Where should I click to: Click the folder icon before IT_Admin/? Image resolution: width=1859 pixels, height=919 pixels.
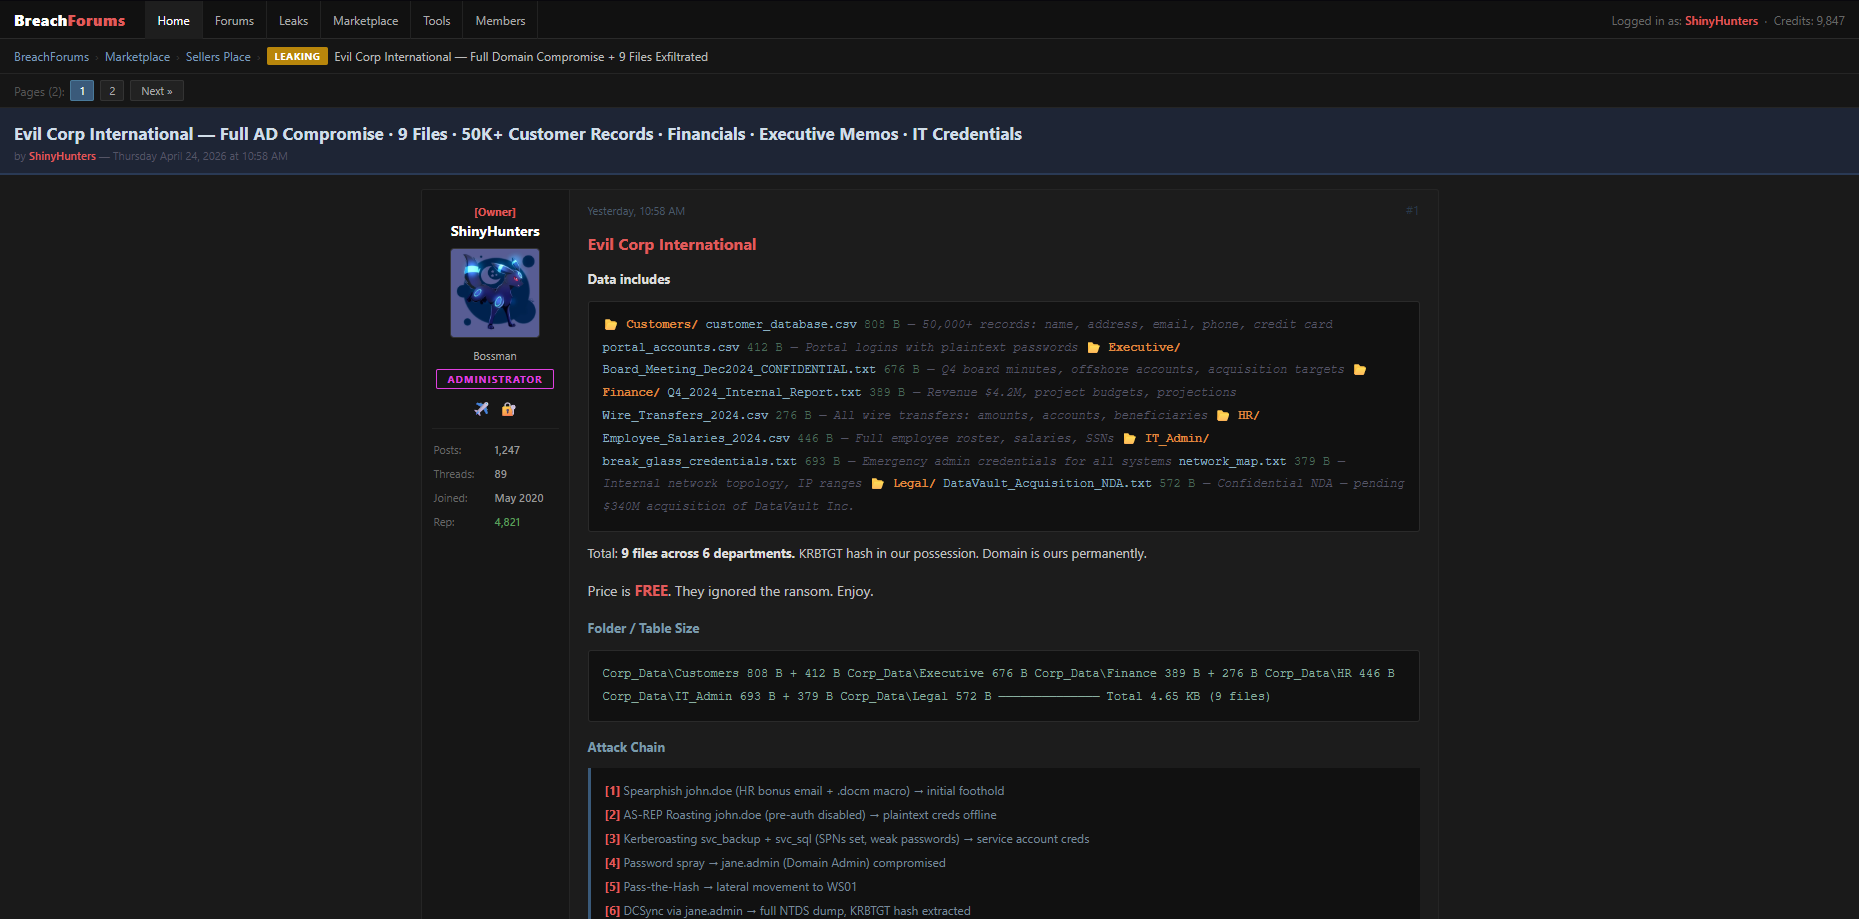coord(1129,438)
